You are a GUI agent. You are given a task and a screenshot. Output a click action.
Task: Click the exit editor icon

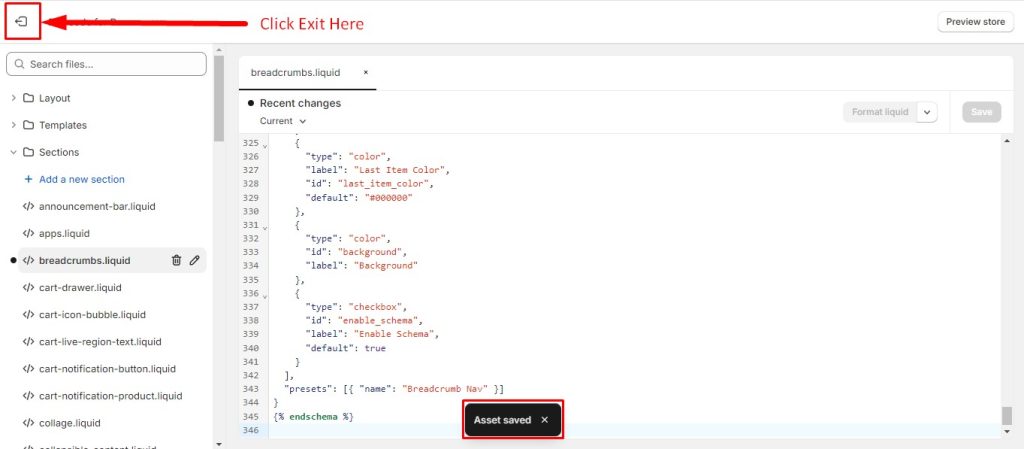pos(22,22)
